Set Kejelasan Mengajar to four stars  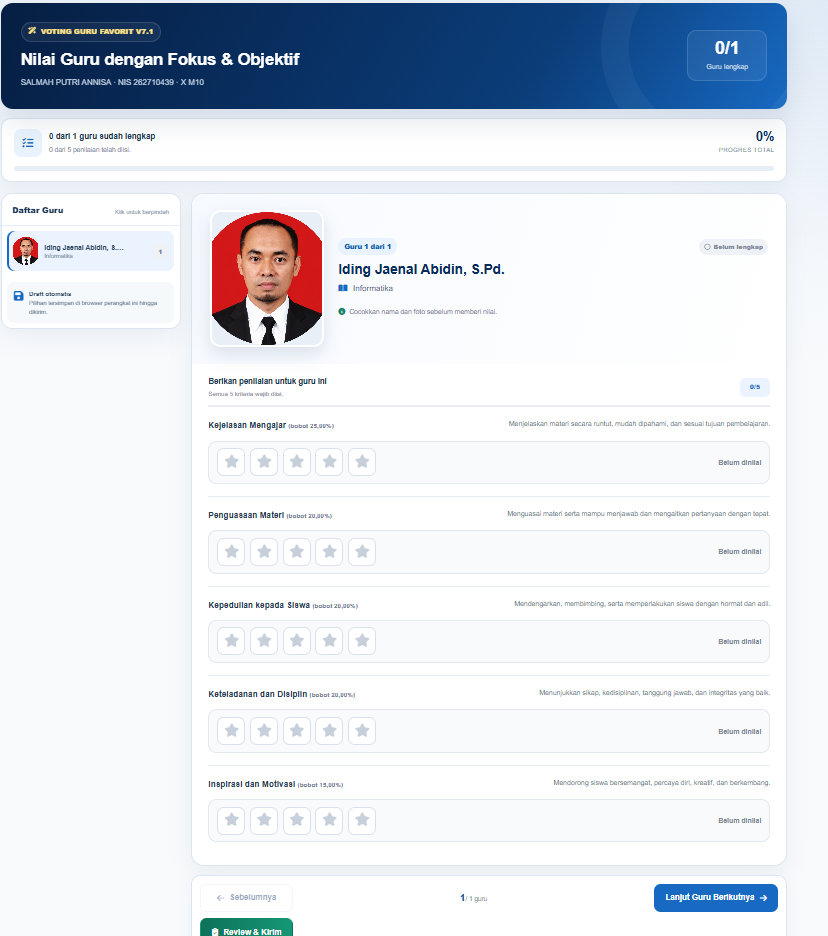(329, 462)
